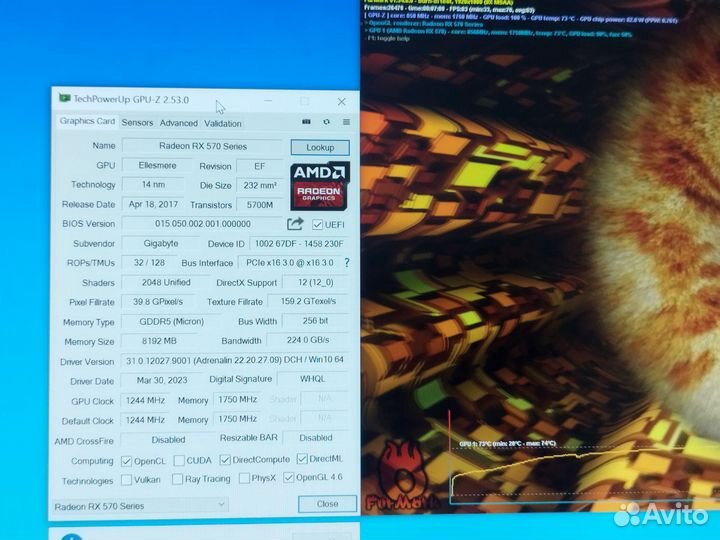Click the Shaders value 2048 Unified
Viewport: 720px width, 540px height.
[166, 282]
